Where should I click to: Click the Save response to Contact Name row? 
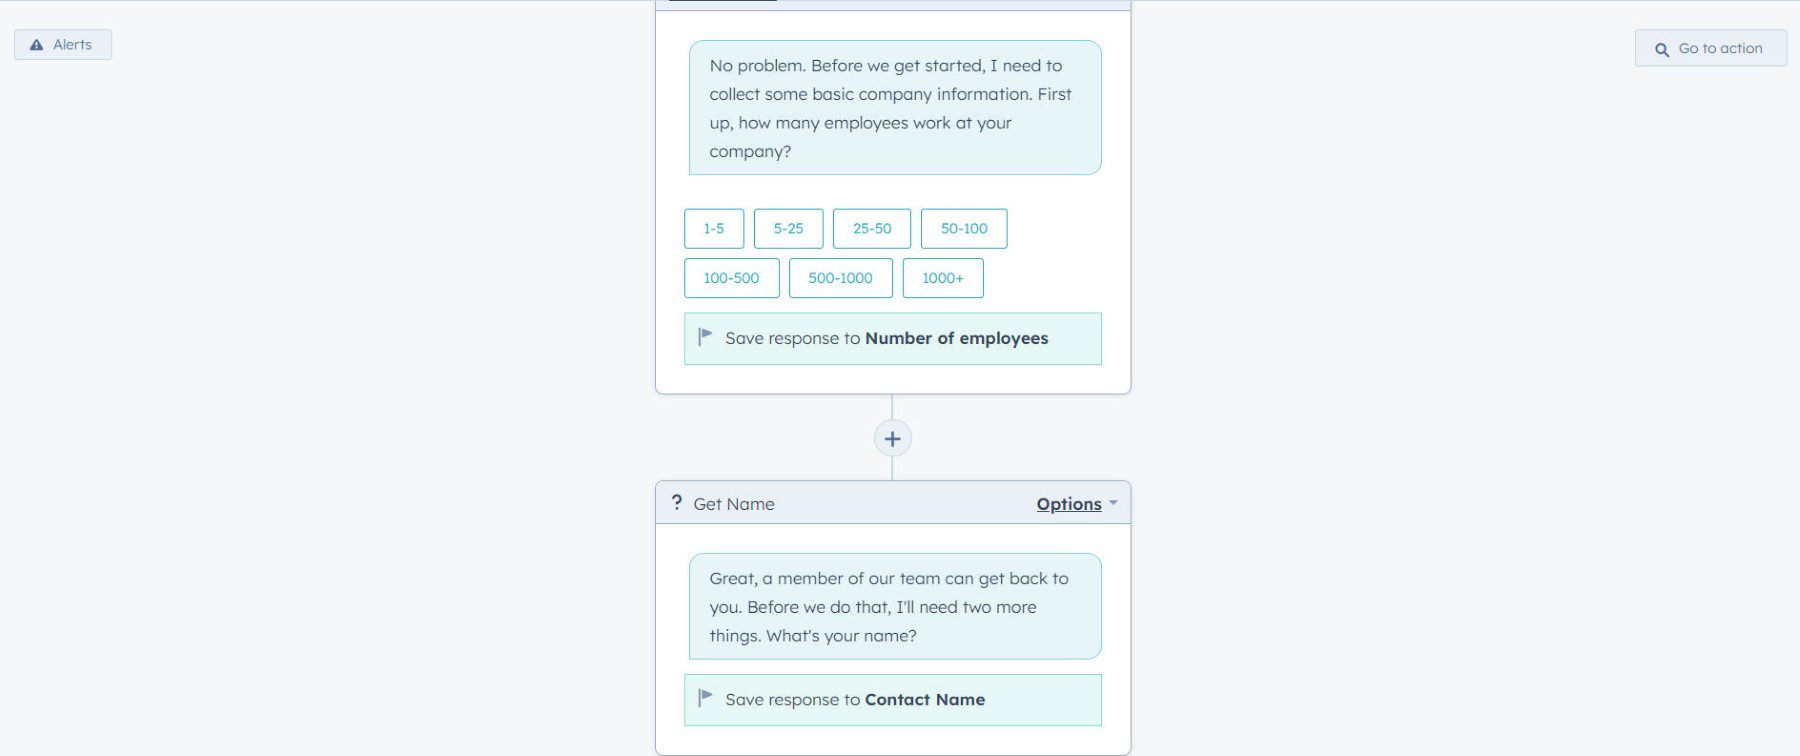point(892,699)
